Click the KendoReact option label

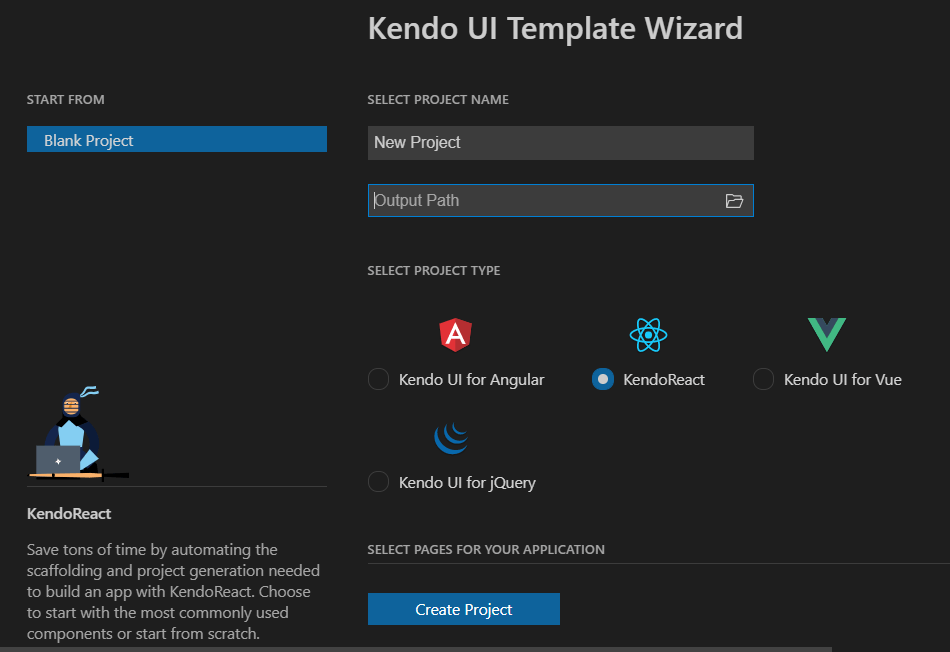[x=664, y=380]
